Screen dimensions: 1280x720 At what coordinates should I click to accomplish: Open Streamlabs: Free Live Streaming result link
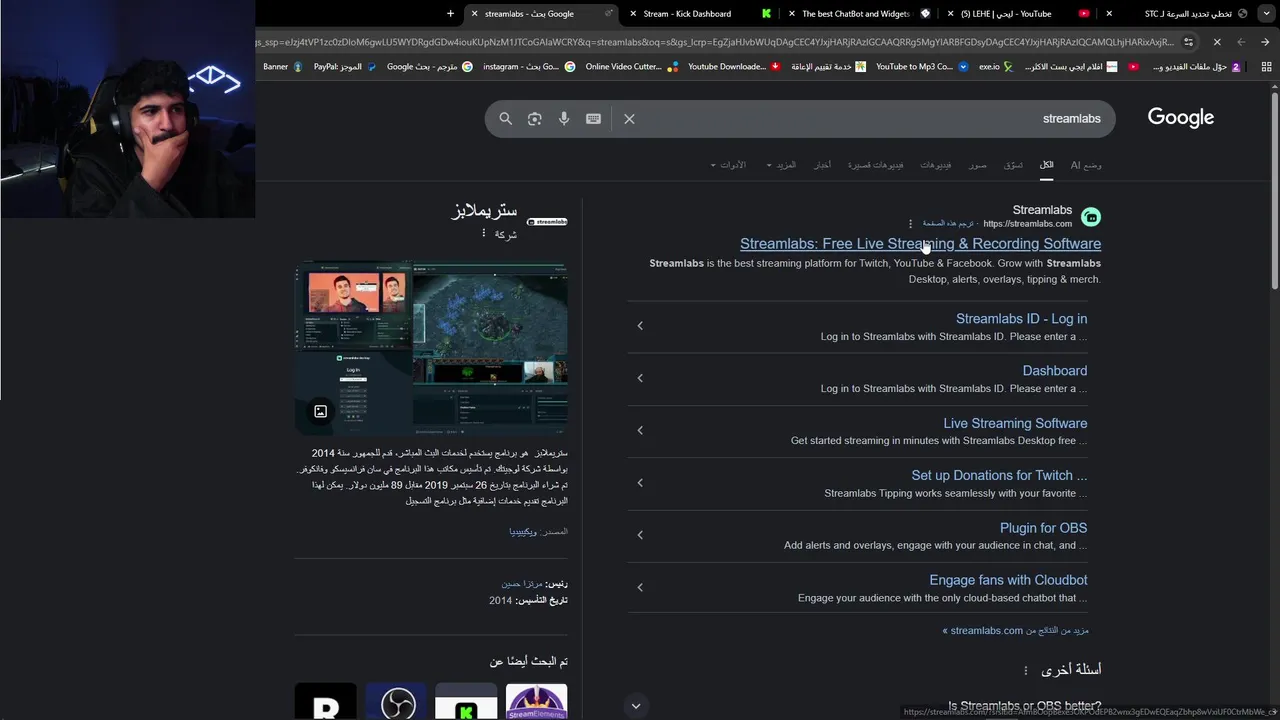920,244
